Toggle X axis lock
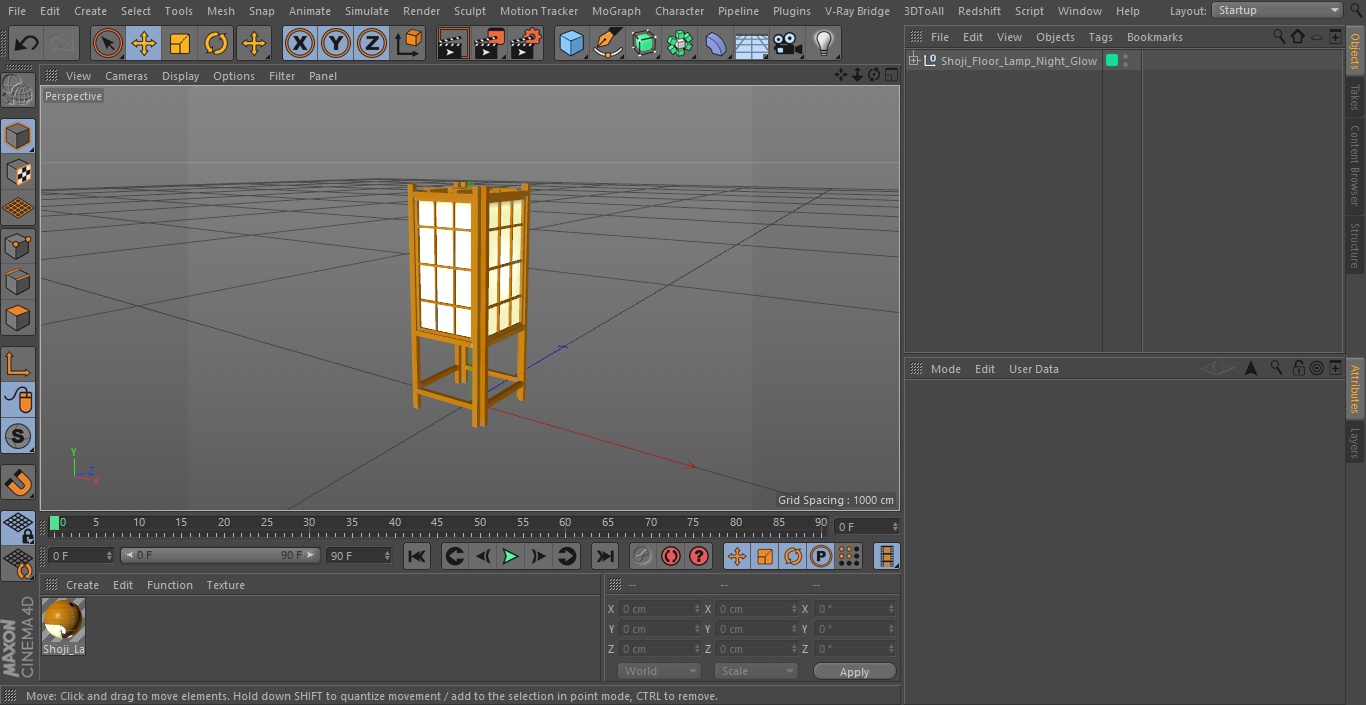The image size is (1366, 705). (299, 43)
